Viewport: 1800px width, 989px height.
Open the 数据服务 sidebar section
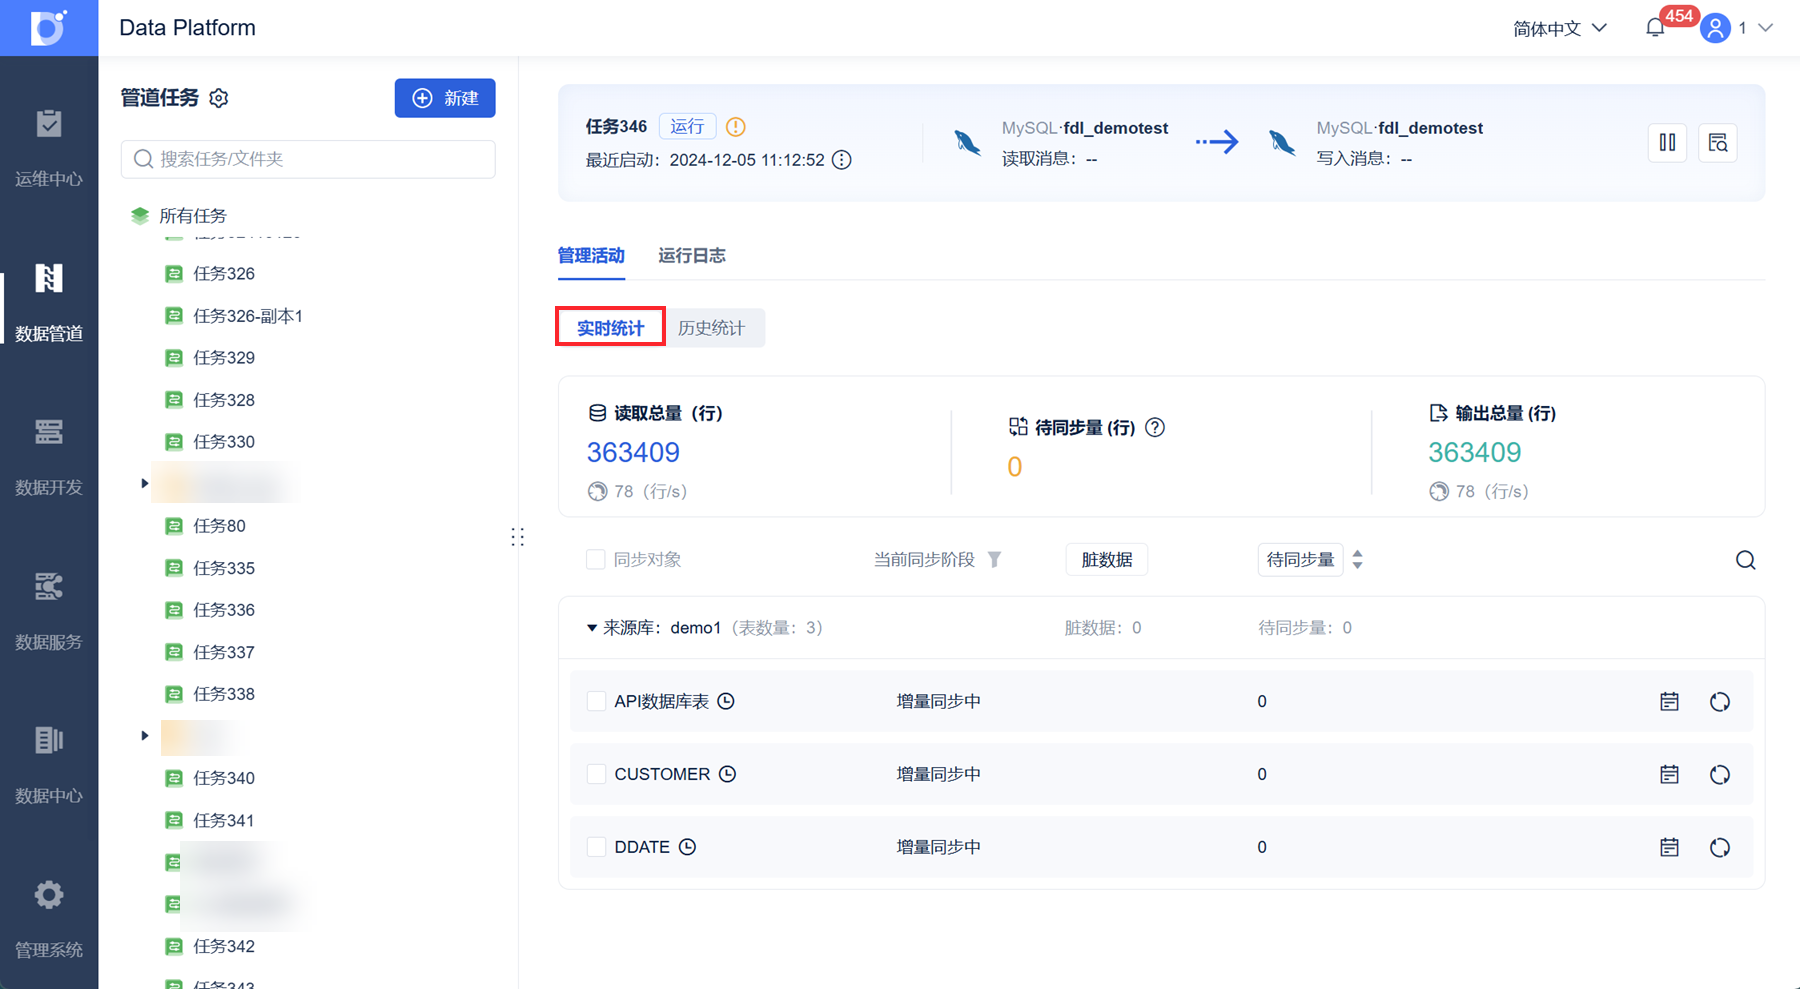(x=49, y=611)
